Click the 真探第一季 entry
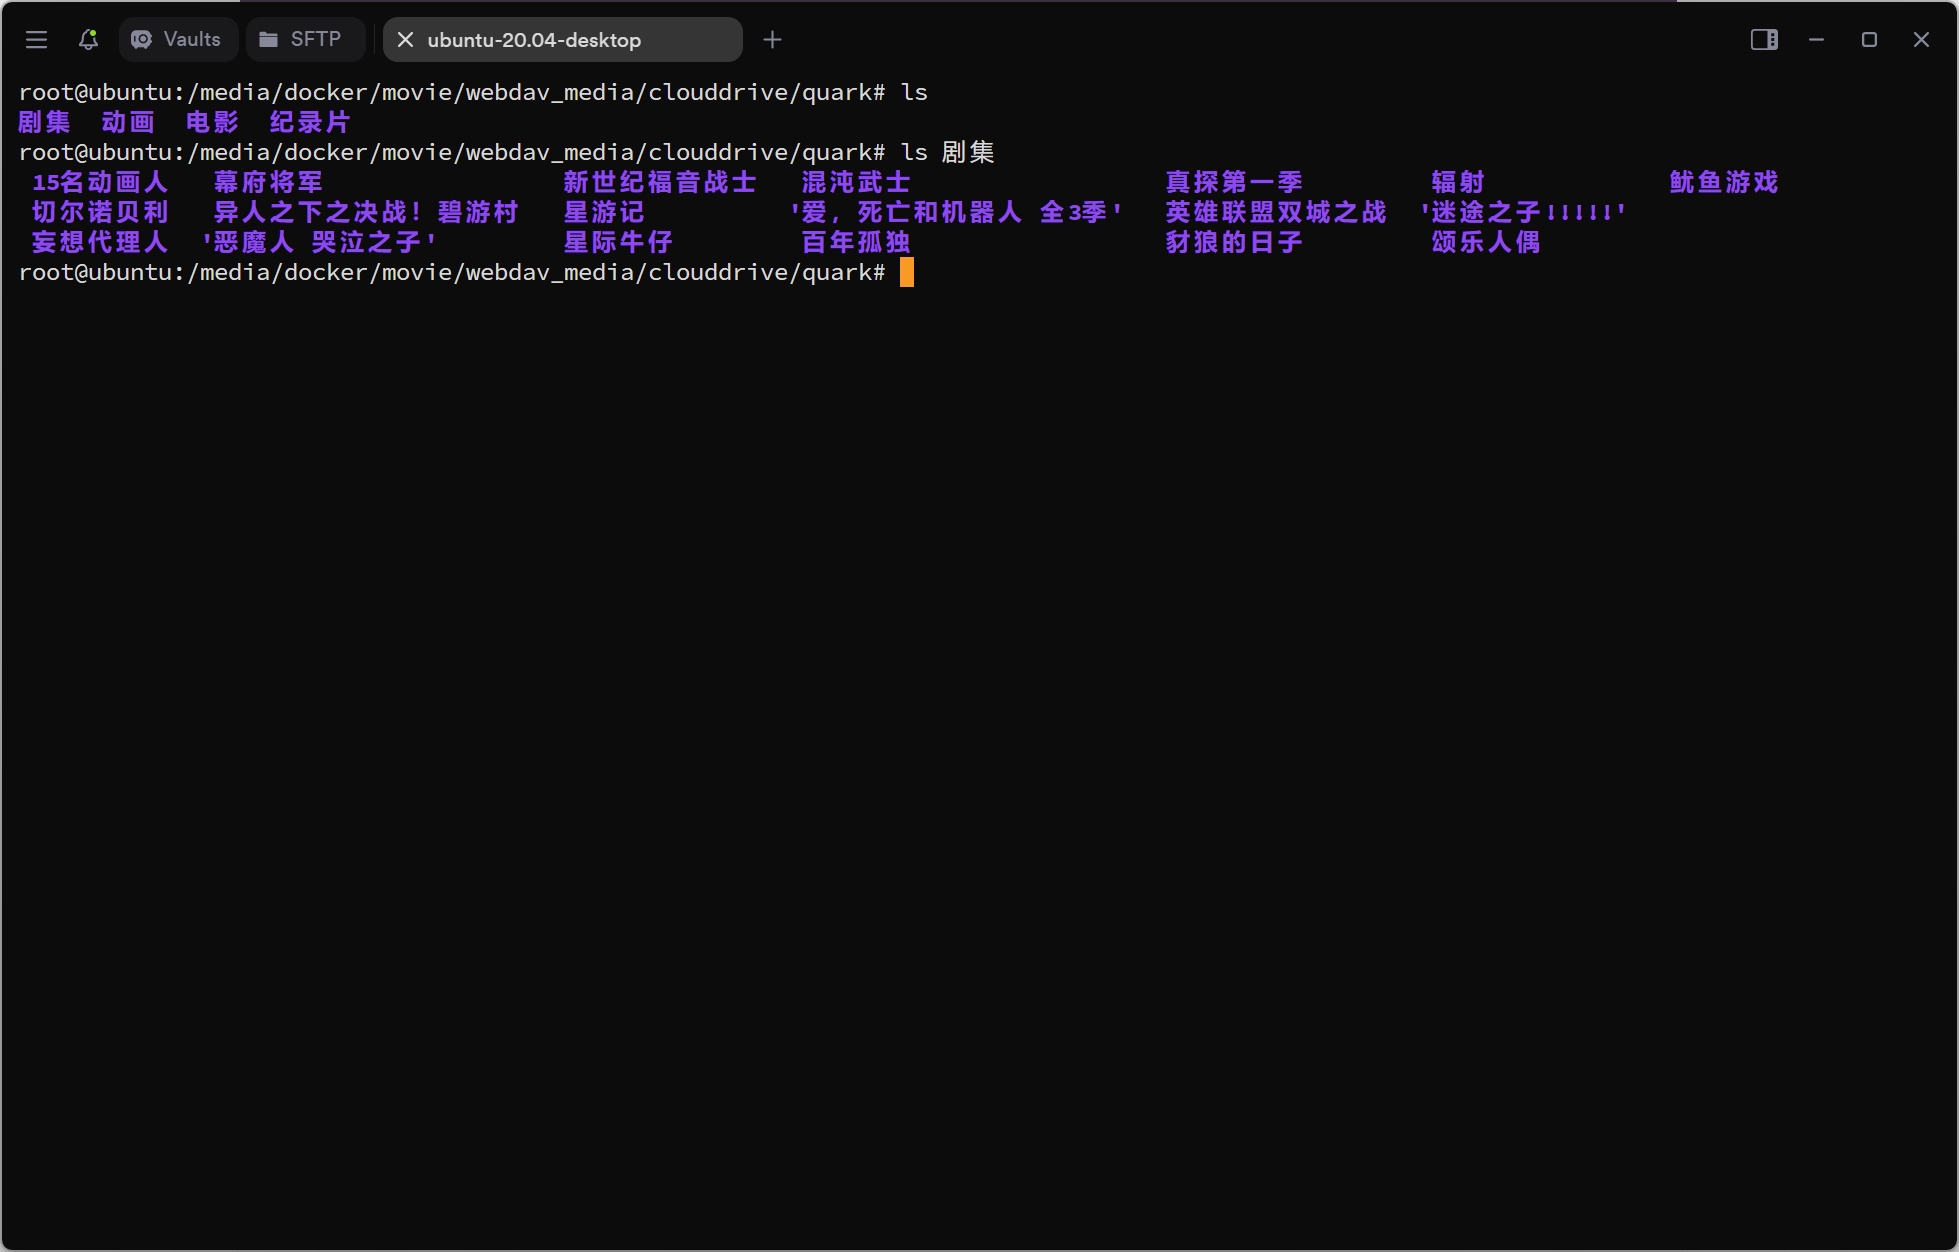 [1233, 182]
